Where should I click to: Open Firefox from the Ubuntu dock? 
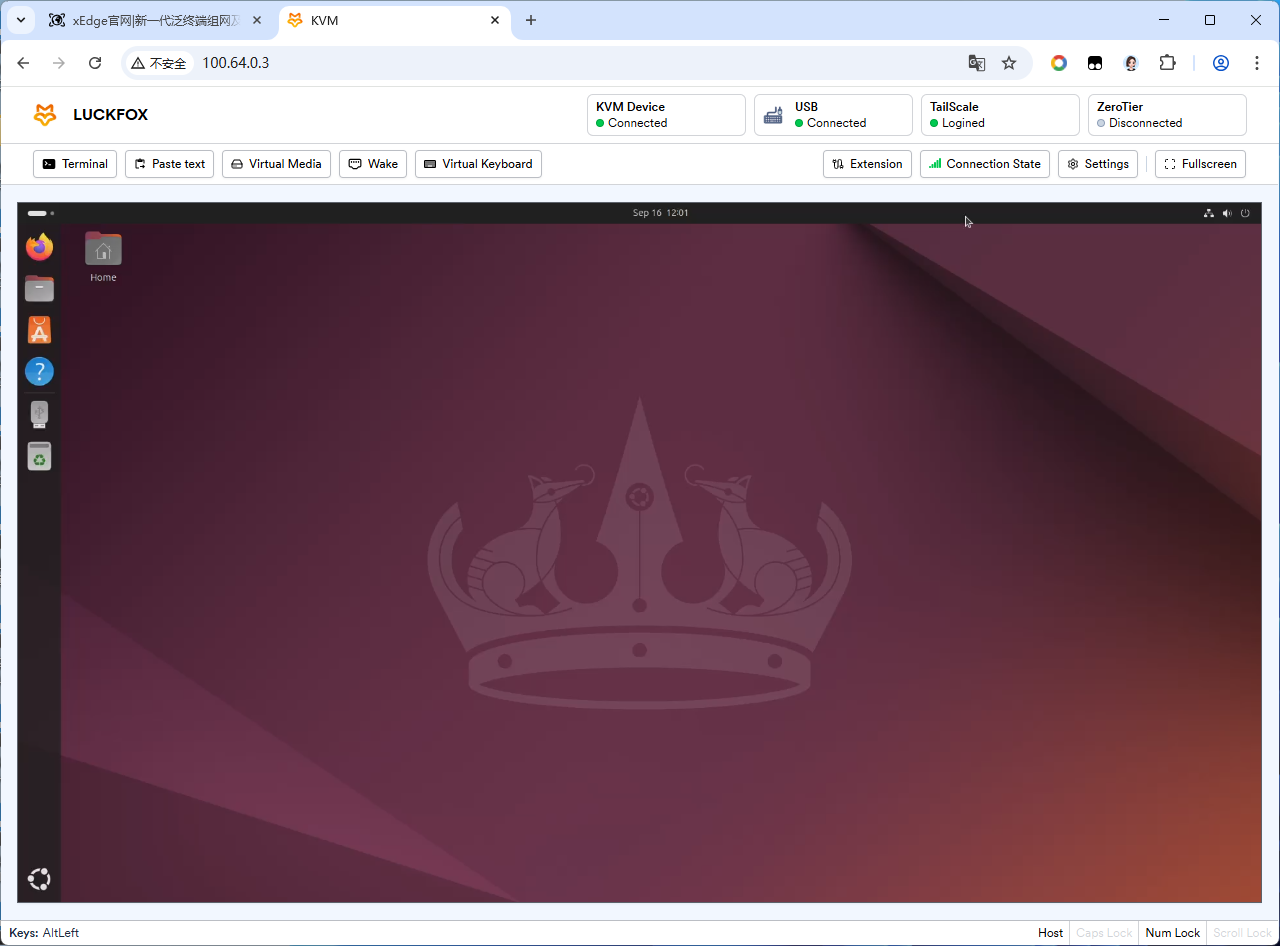pos(39,247)
